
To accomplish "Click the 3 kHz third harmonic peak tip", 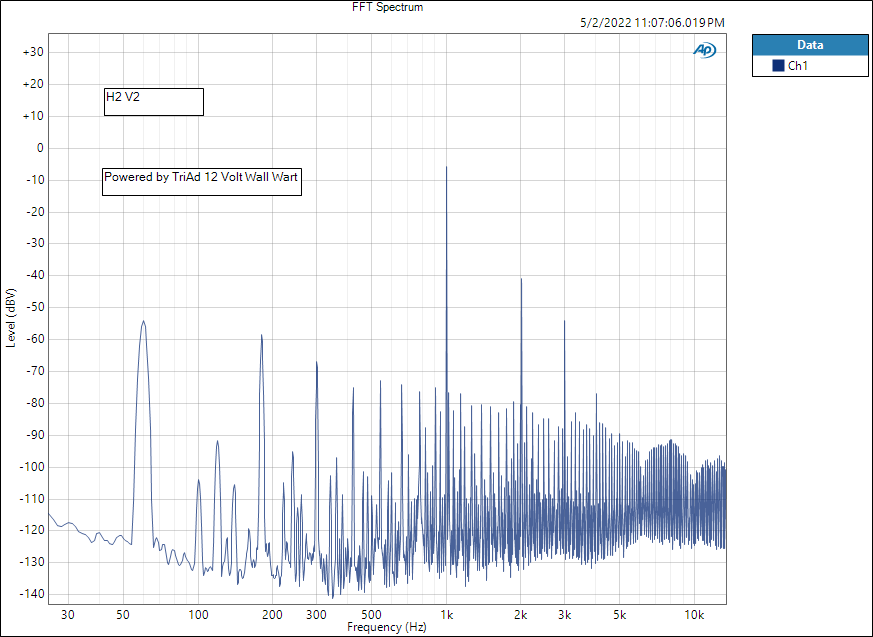I will coord(565,321).
